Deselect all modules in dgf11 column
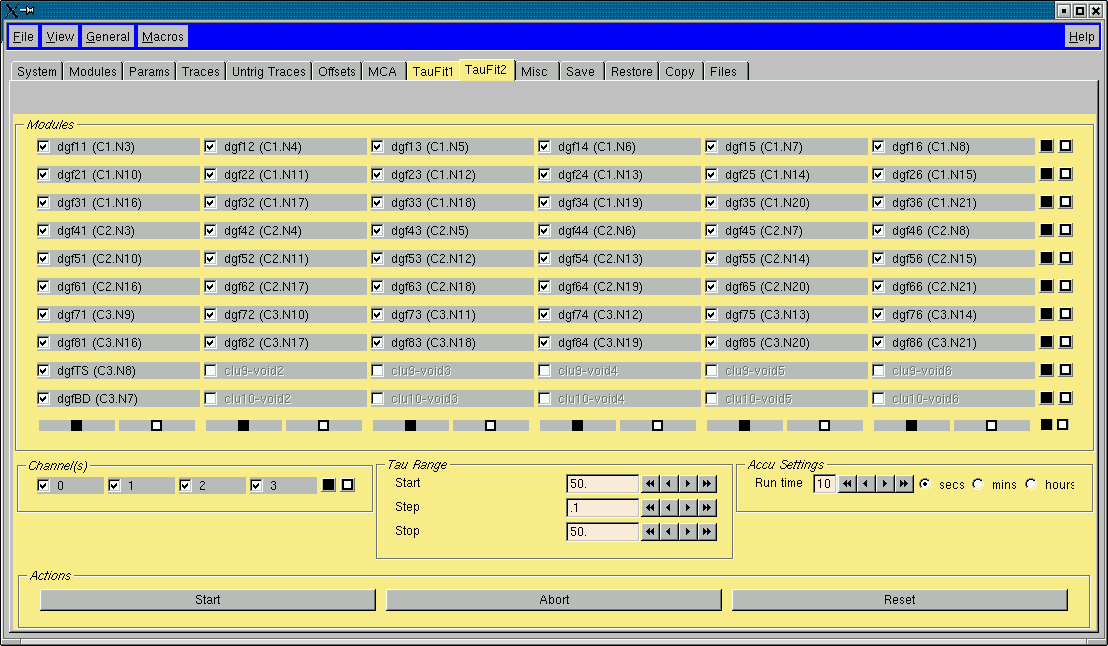 click(x=157, y=425)
